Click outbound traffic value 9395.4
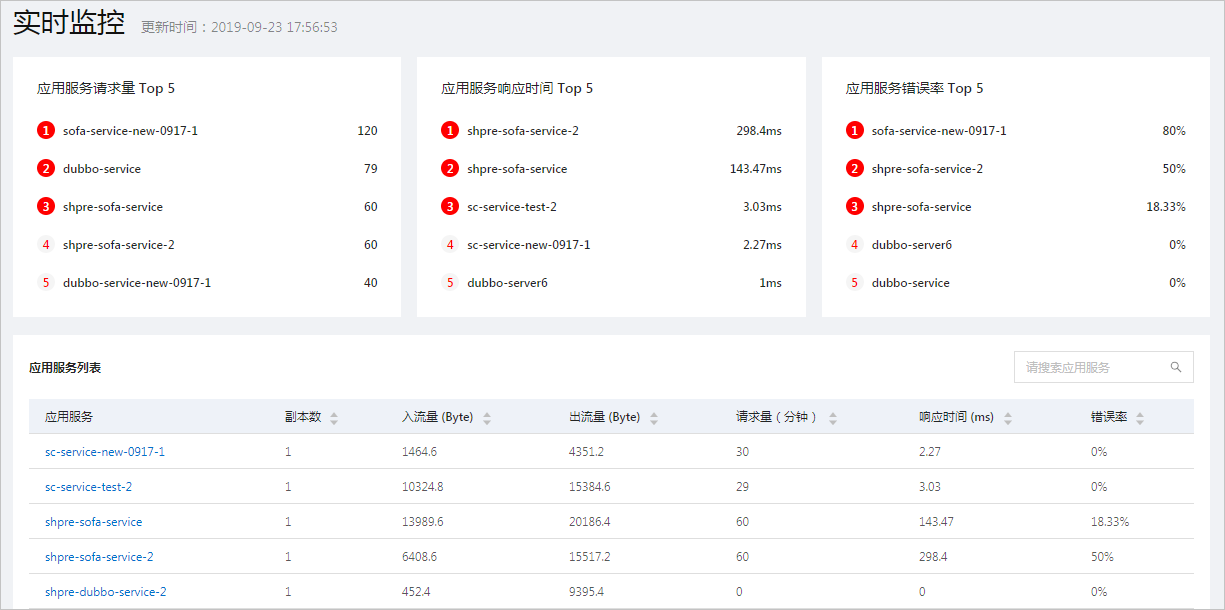 pos(586,592)
